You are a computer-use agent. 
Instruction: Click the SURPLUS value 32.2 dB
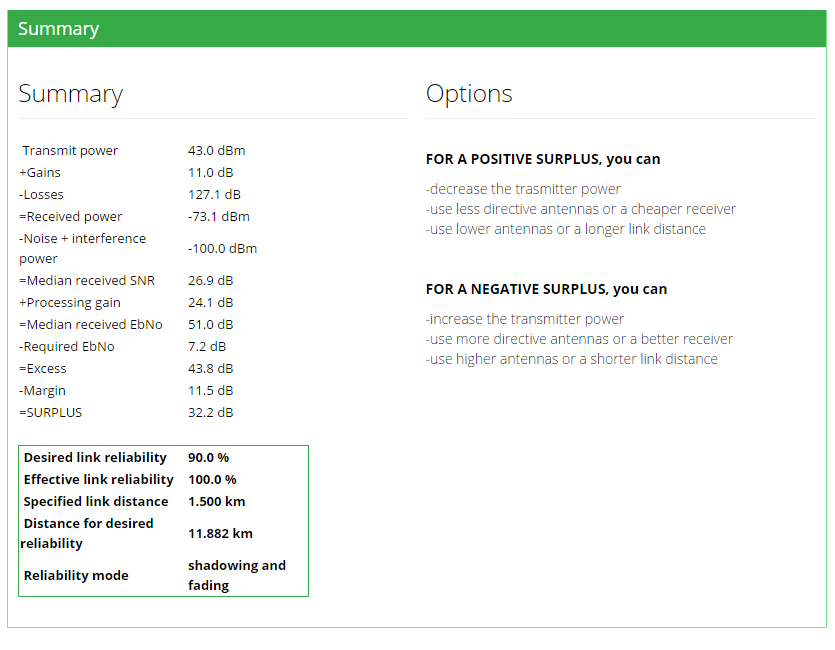[x=210, y=413]
